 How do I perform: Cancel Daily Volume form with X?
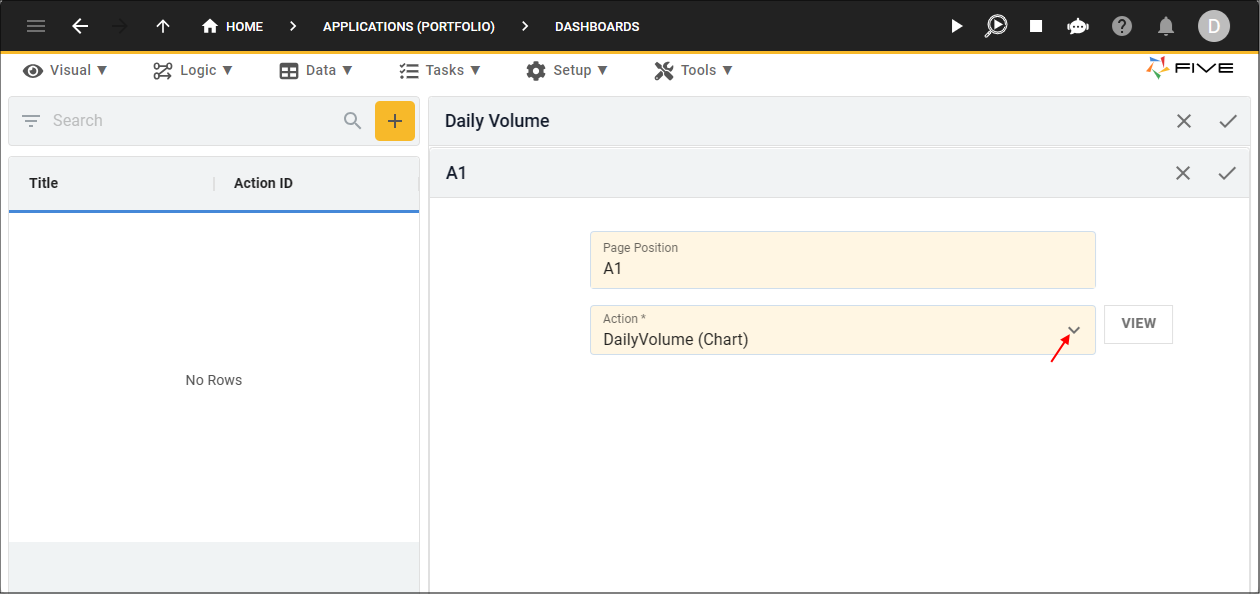(1184, 121)
